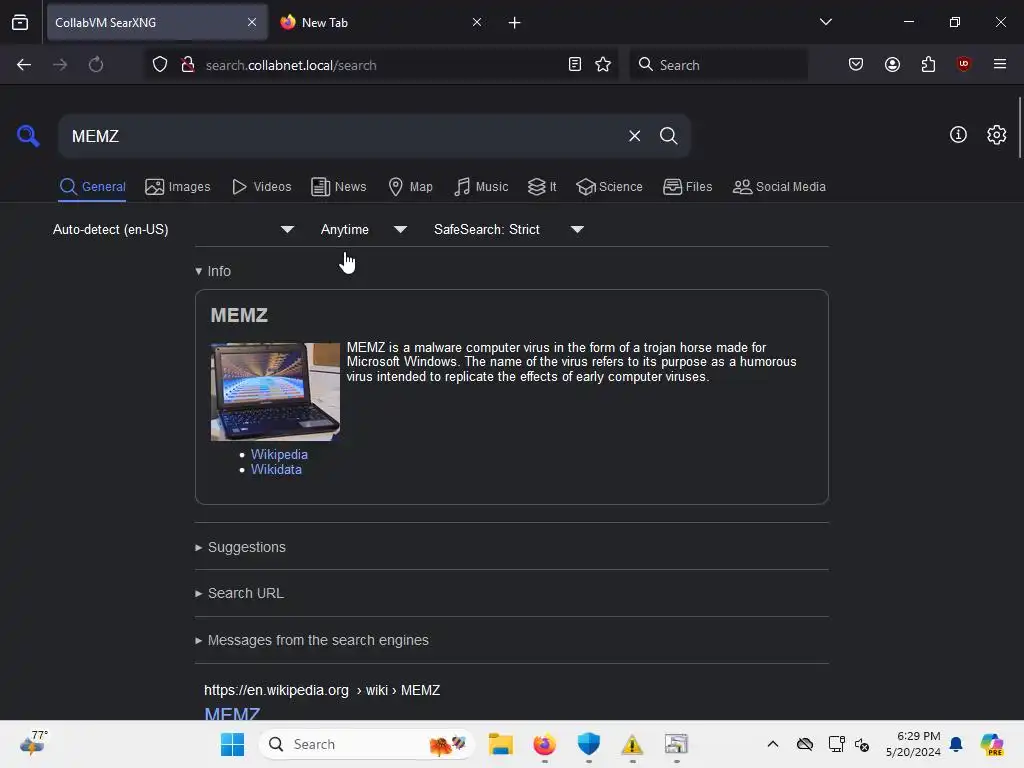The height and width of the screenshot is (768, 1024).
Task: Open the SafeSearch: Strict dropdown
Action: coord(509,229)
